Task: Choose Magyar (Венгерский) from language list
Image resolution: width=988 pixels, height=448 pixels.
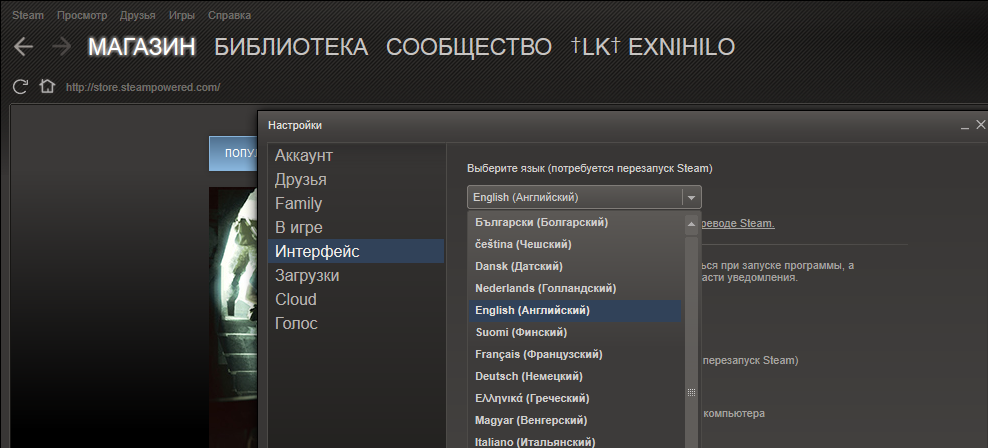Action: coord(575,420)
